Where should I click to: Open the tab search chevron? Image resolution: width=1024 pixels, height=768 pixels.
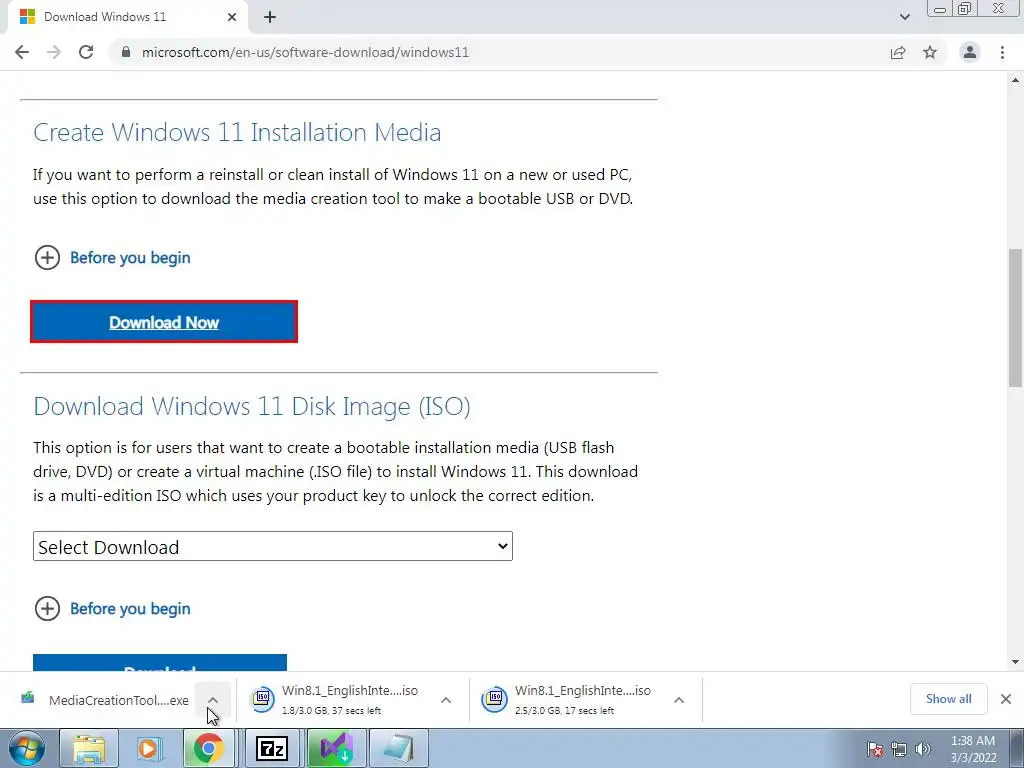(x=904, y=17)
